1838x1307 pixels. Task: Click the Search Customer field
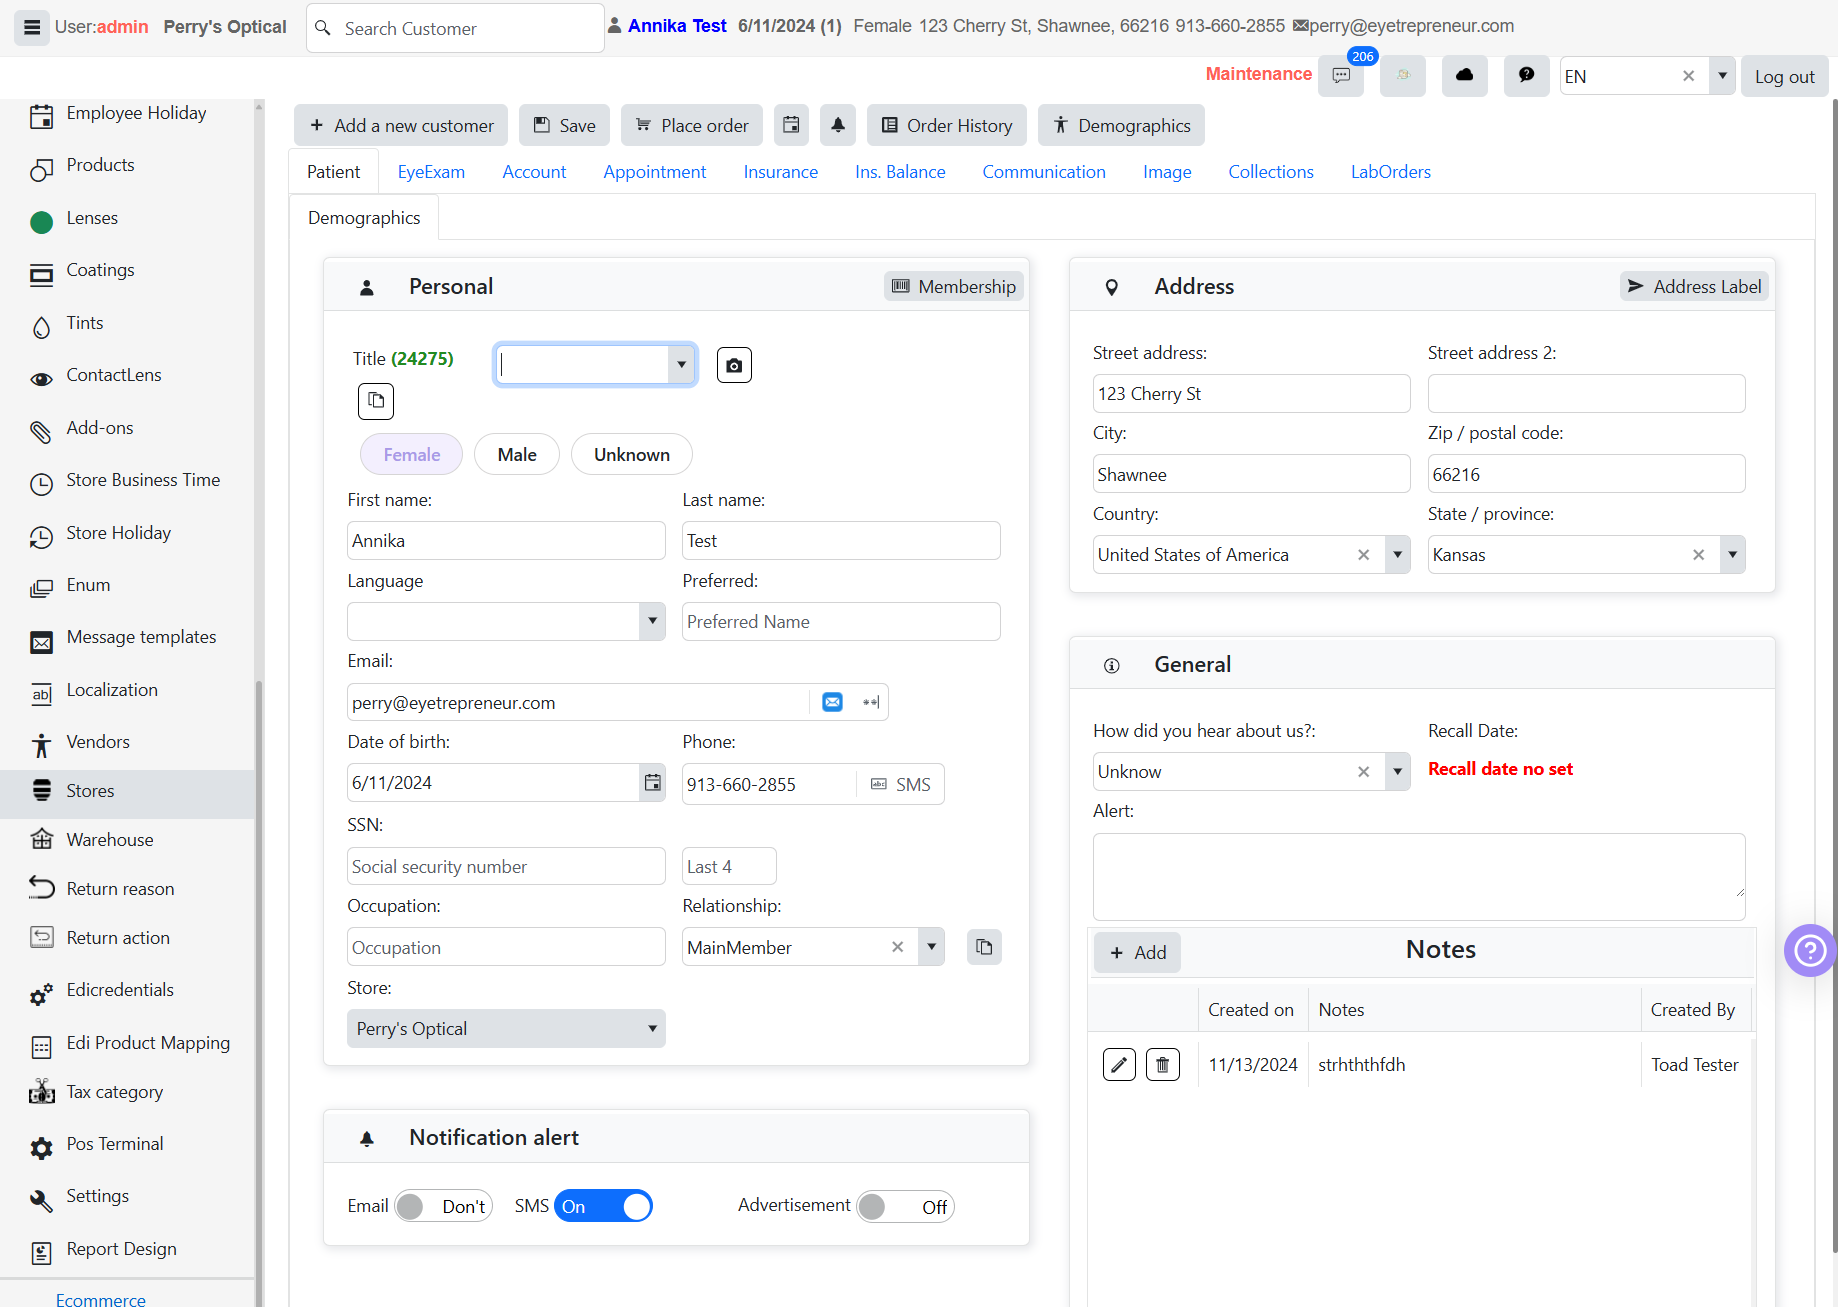point(456,28)
